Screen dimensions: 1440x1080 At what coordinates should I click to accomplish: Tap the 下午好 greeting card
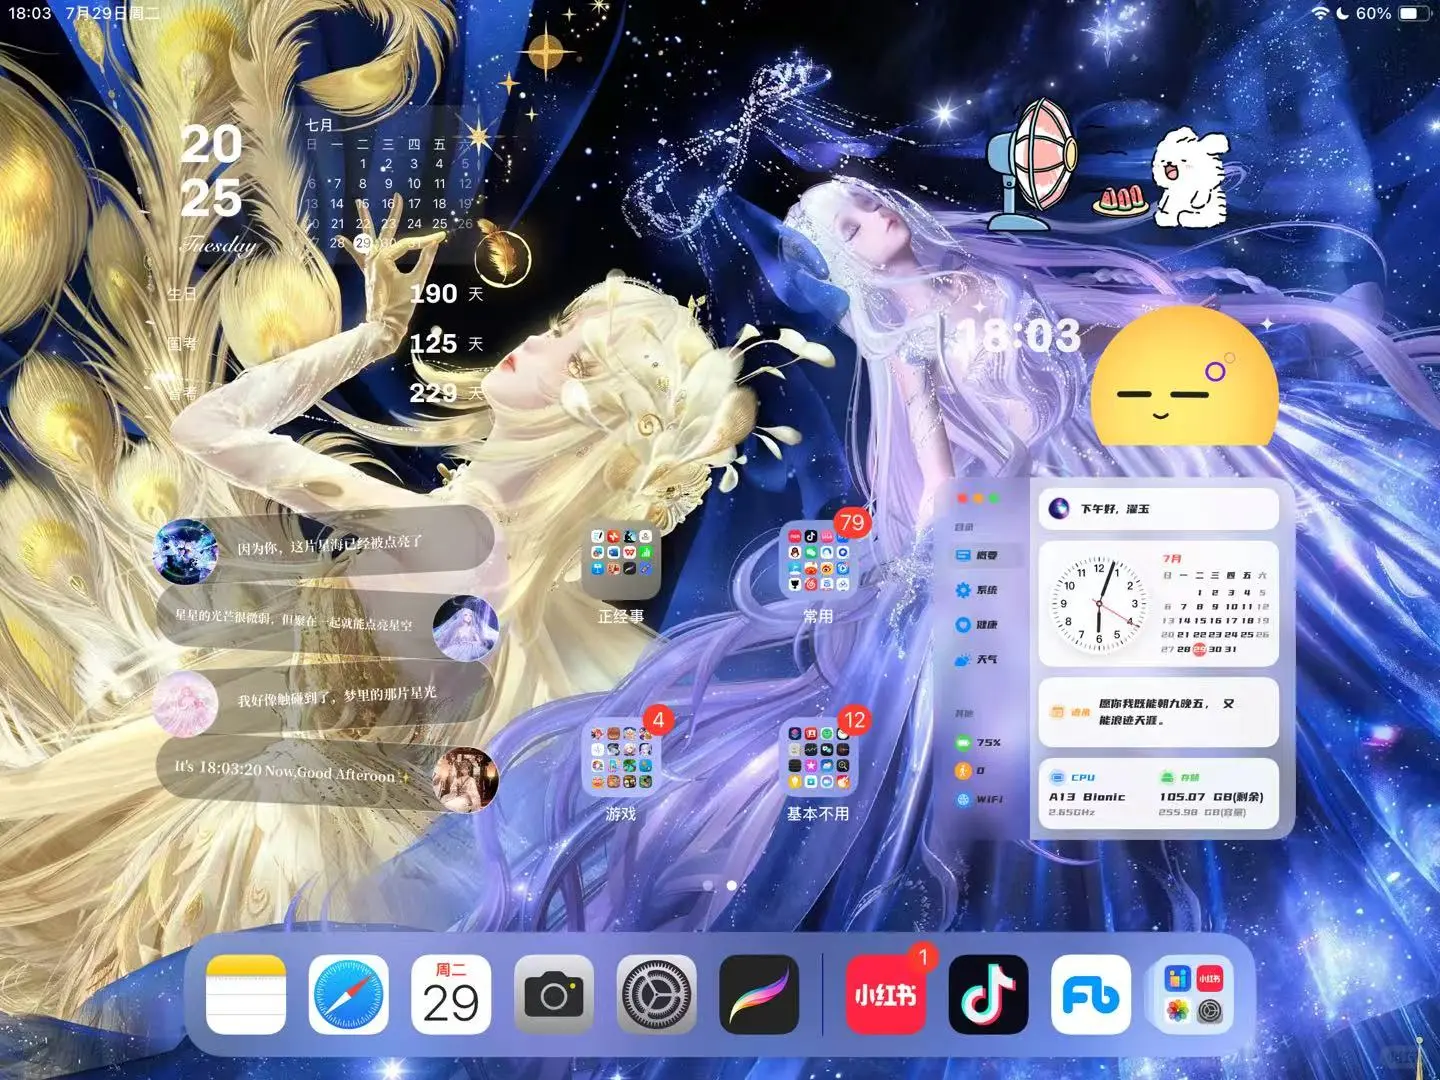pos(1158,509)
